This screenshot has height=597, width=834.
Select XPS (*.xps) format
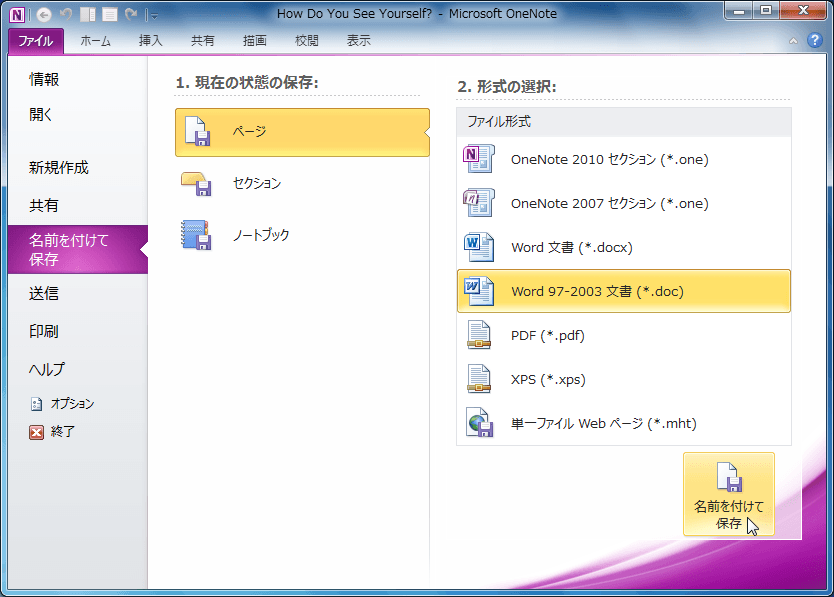click(x=624, y=379)
